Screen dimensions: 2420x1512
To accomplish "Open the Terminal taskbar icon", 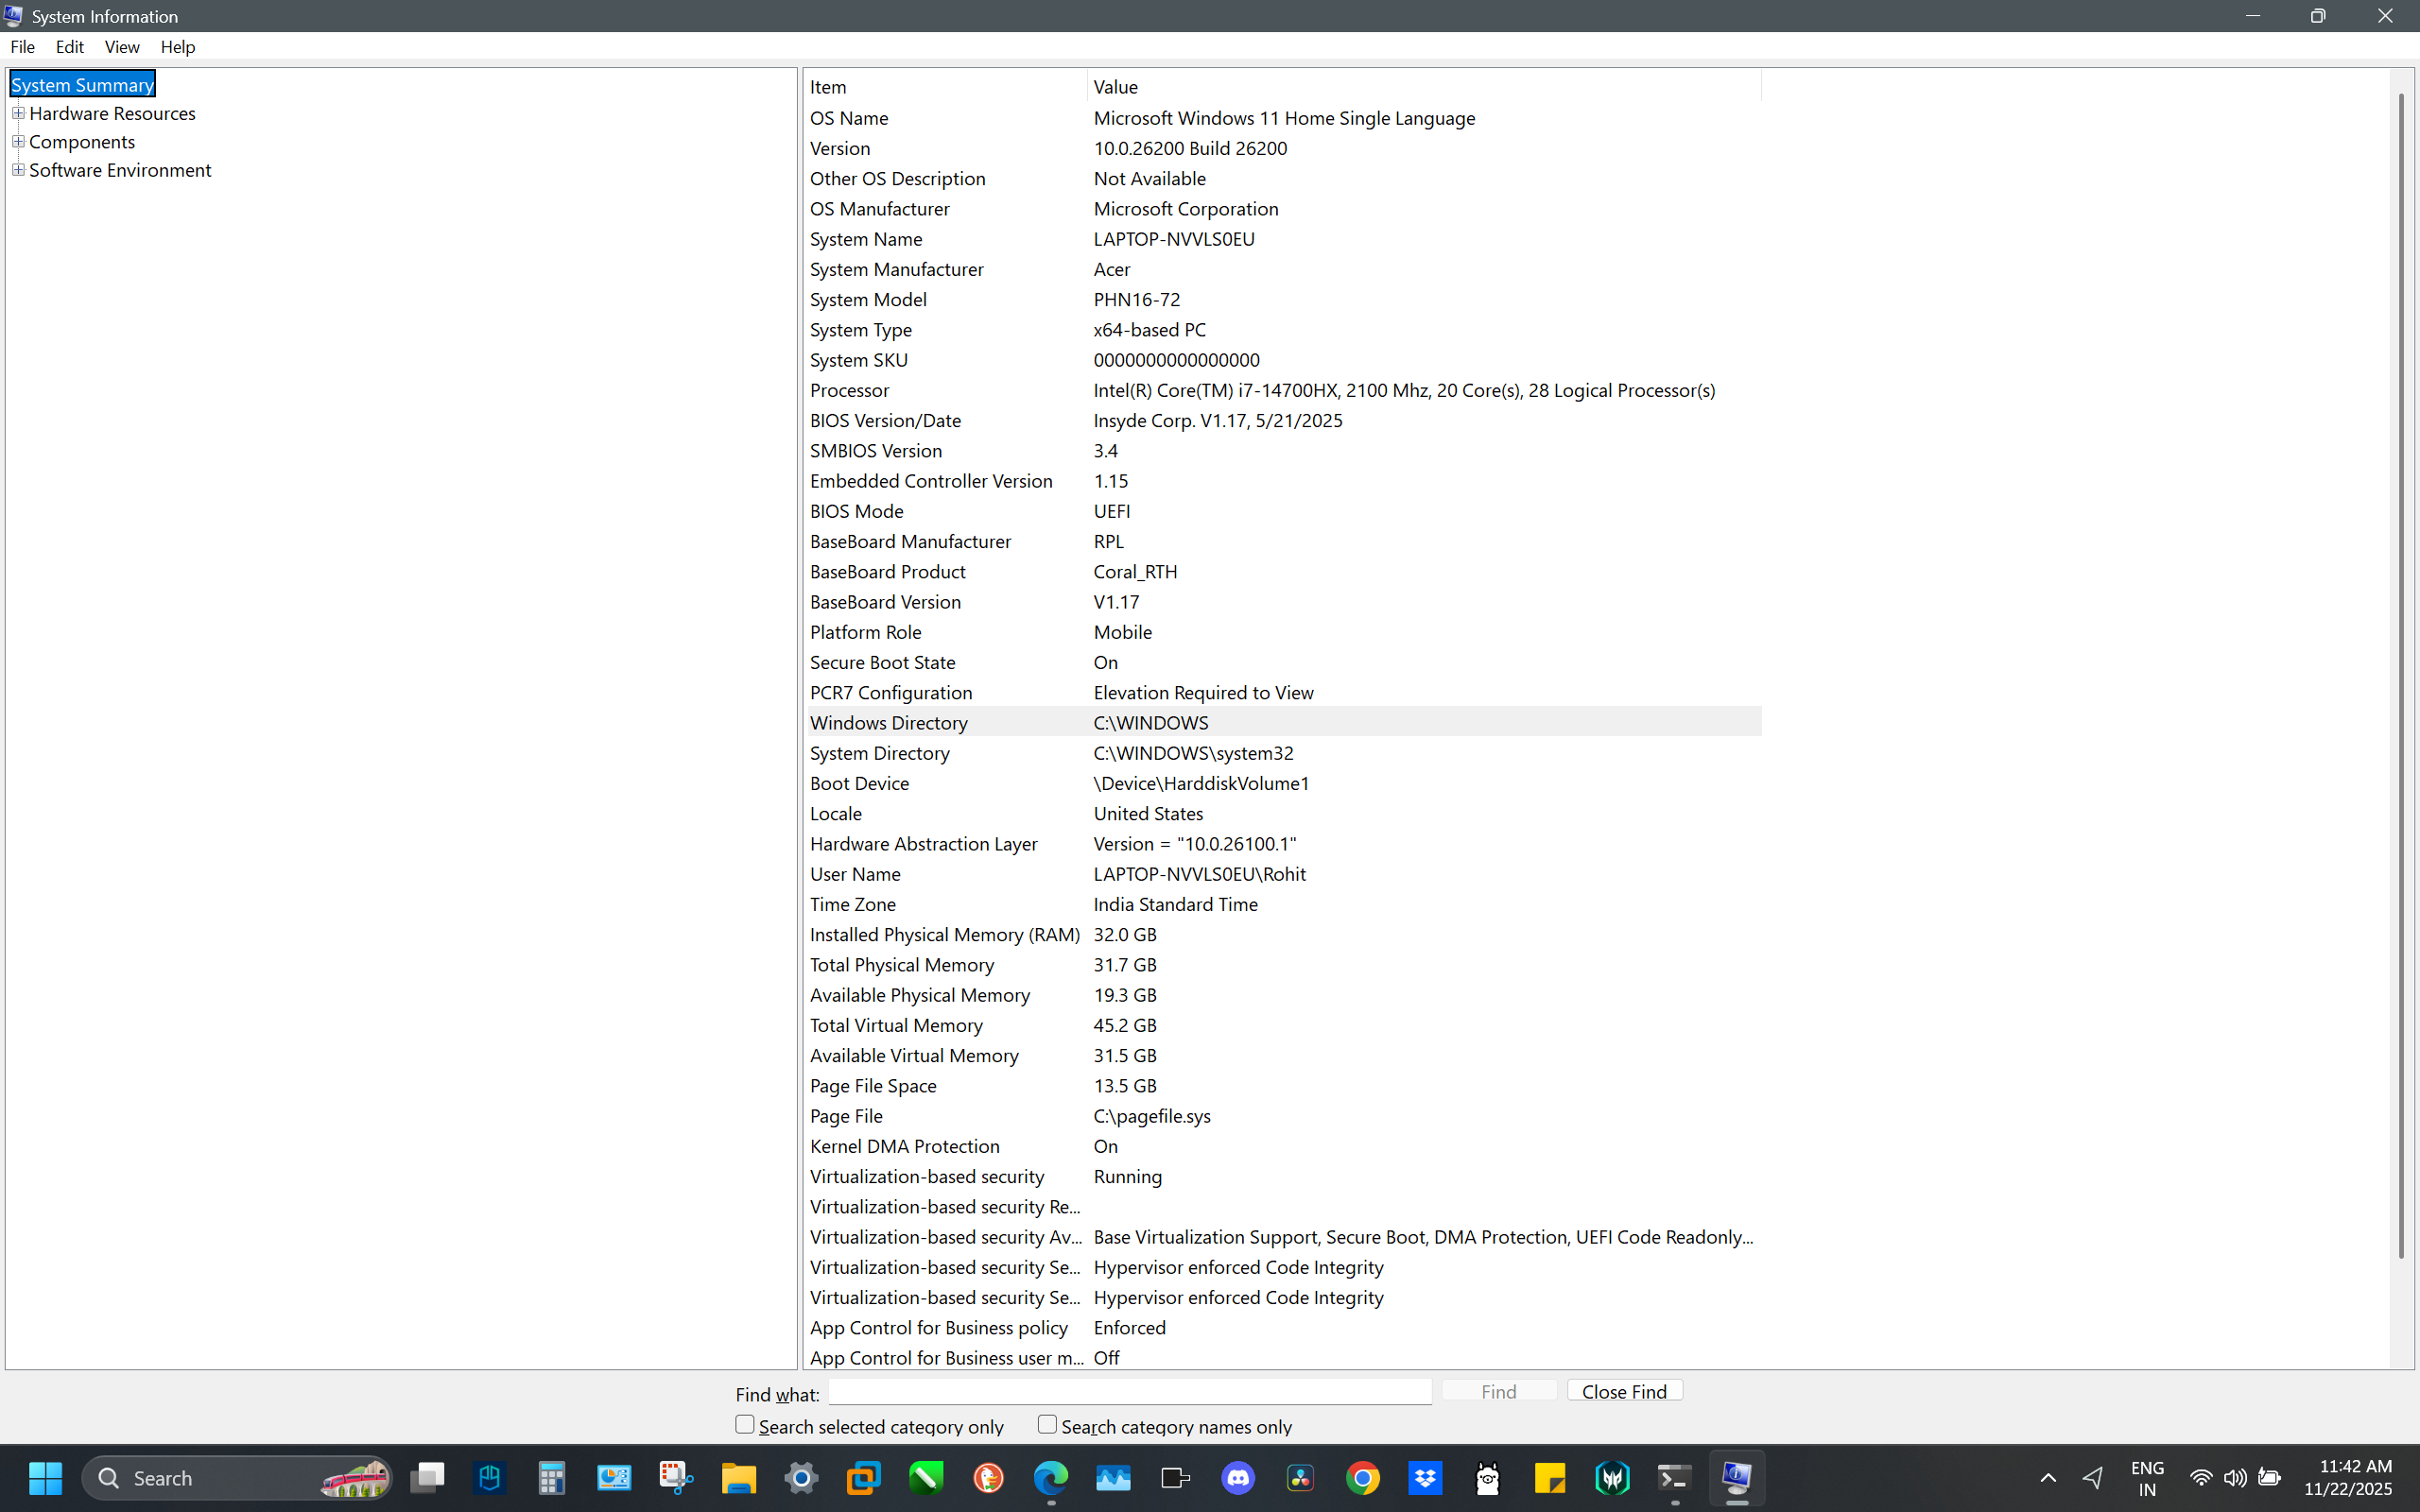I will tap(1674, 1478).
